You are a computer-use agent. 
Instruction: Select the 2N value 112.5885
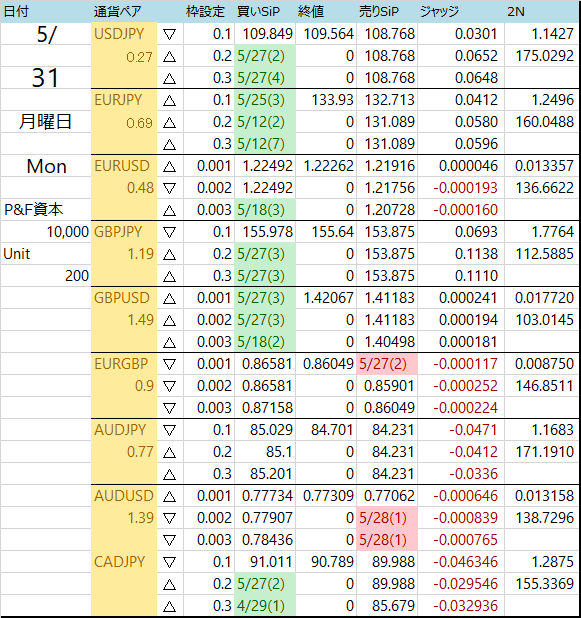542,254
